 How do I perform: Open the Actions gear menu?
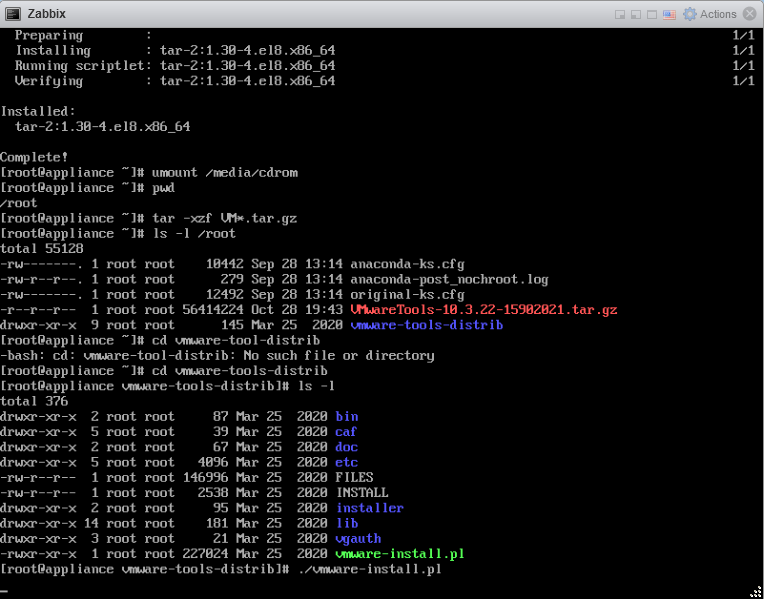click(709, 14)
